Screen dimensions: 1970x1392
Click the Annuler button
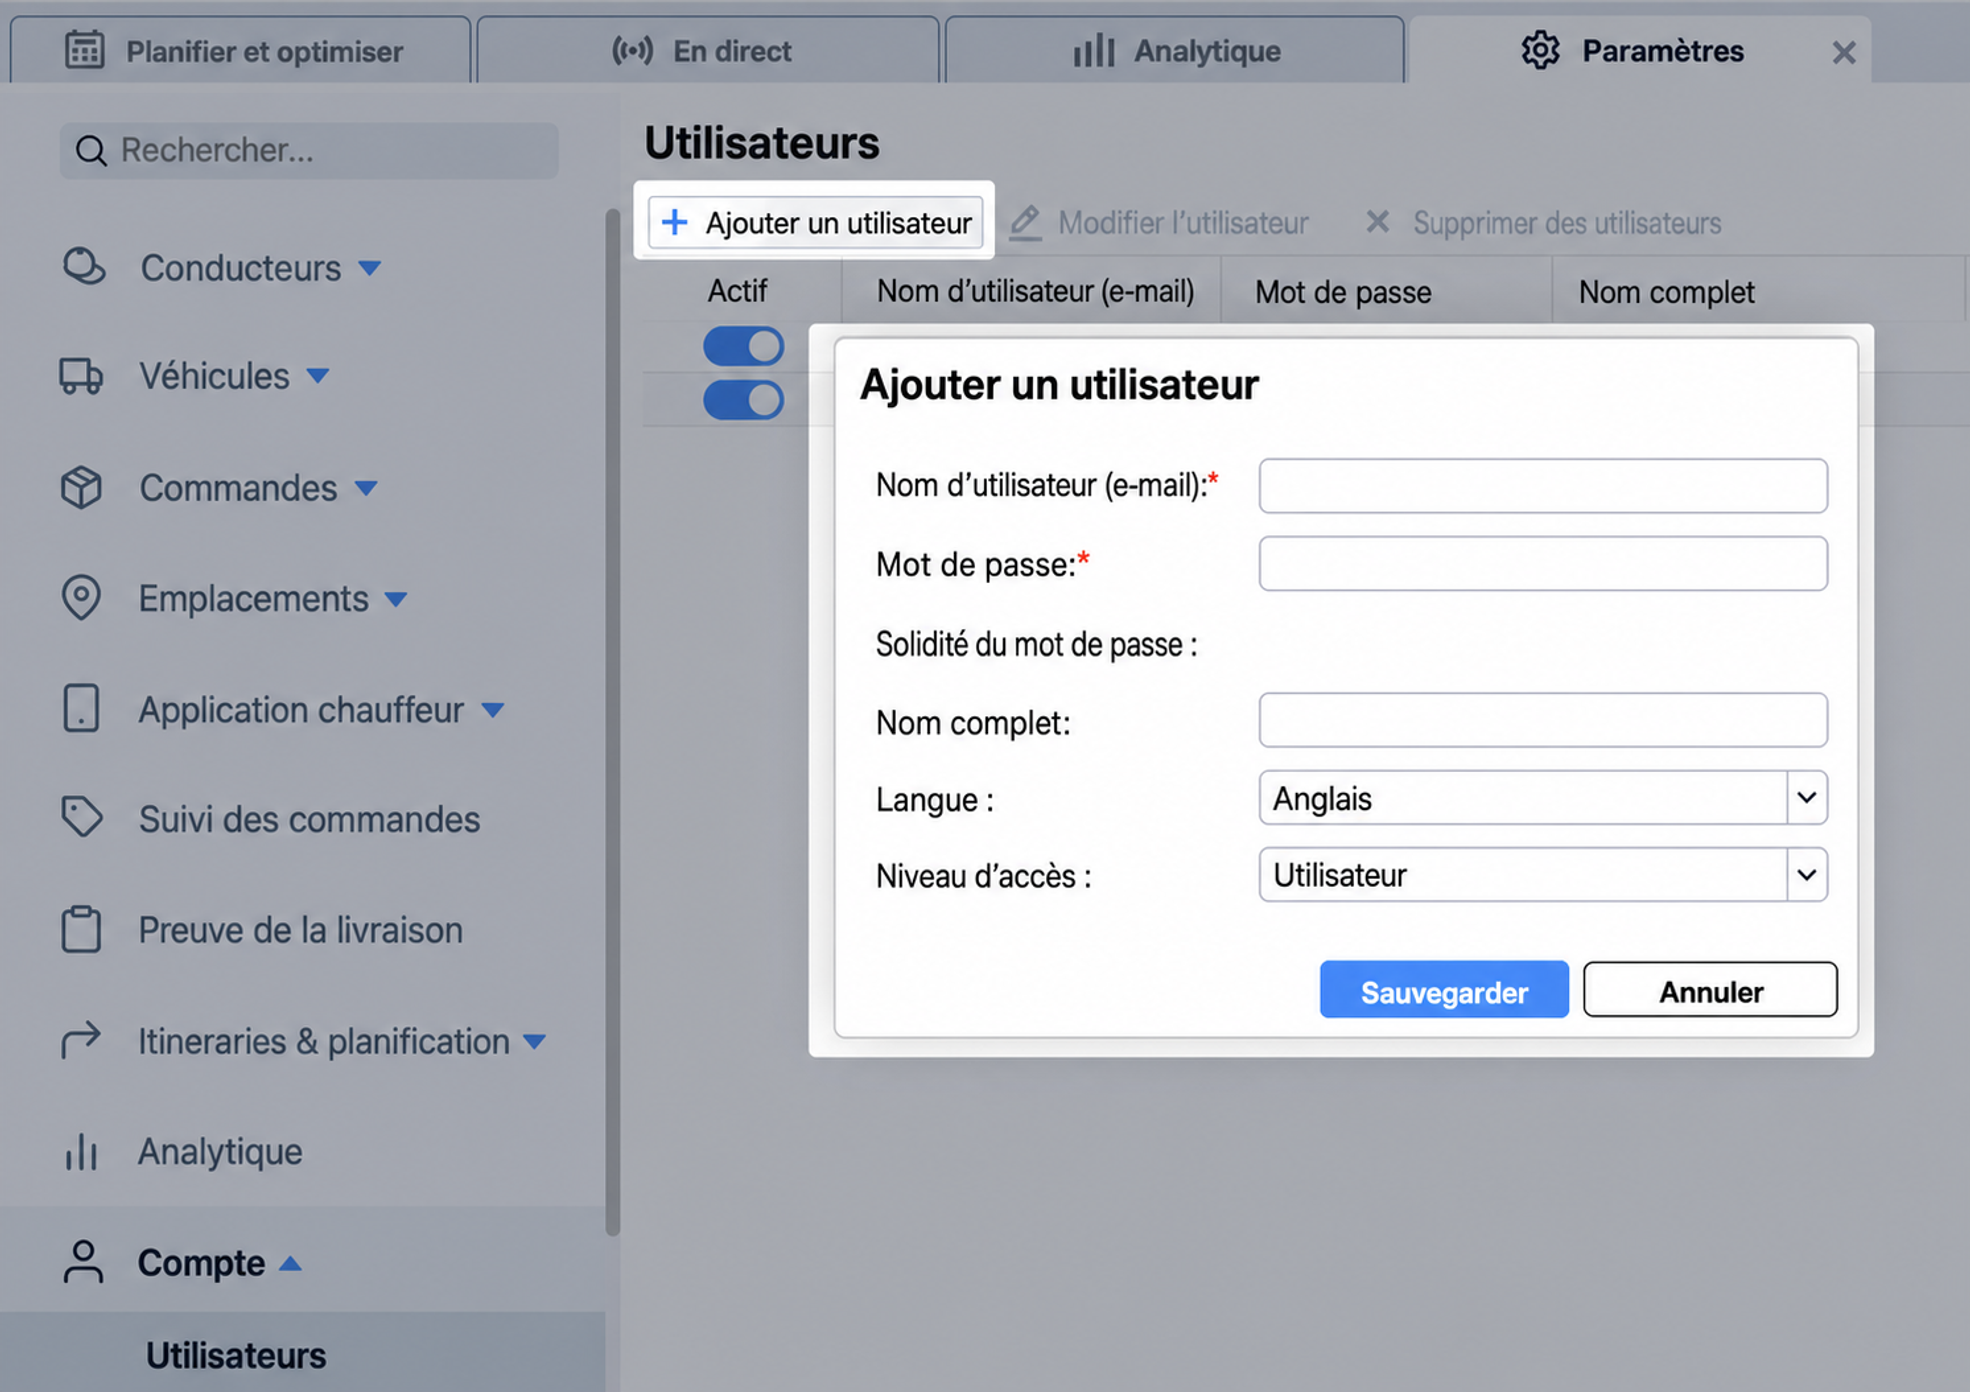tap(1710, 990)
